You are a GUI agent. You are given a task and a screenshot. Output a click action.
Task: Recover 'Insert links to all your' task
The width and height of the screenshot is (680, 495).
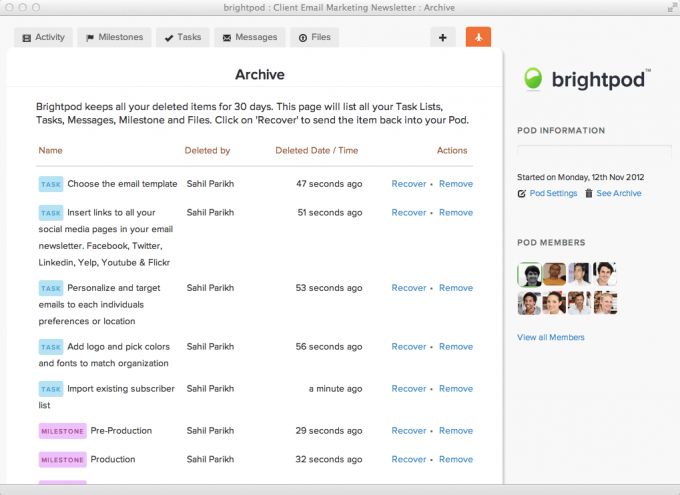click(x=409, y=213)
